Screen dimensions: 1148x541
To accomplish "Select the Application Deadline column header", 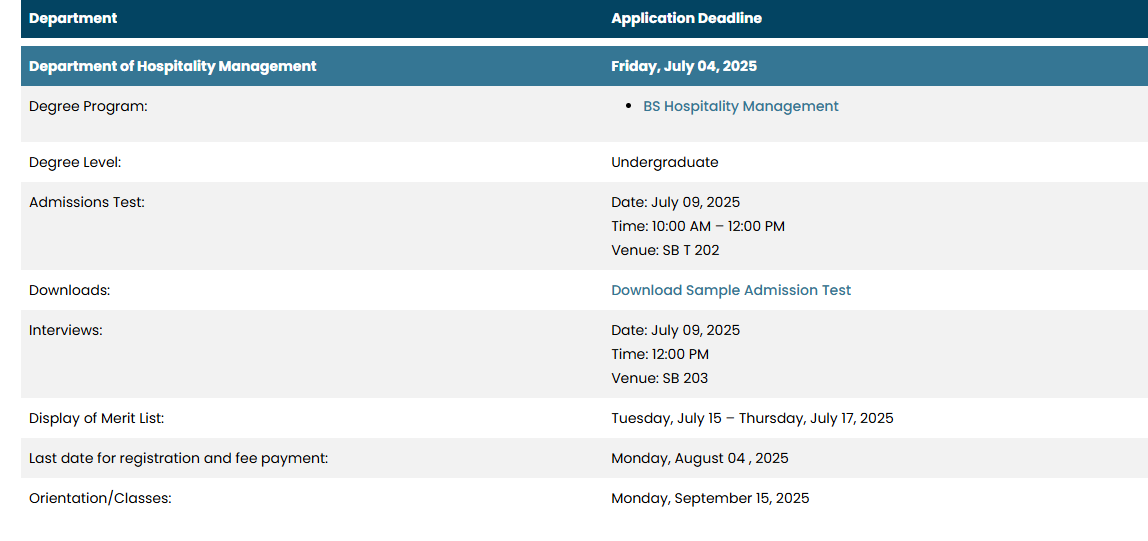I will point(686,18).
